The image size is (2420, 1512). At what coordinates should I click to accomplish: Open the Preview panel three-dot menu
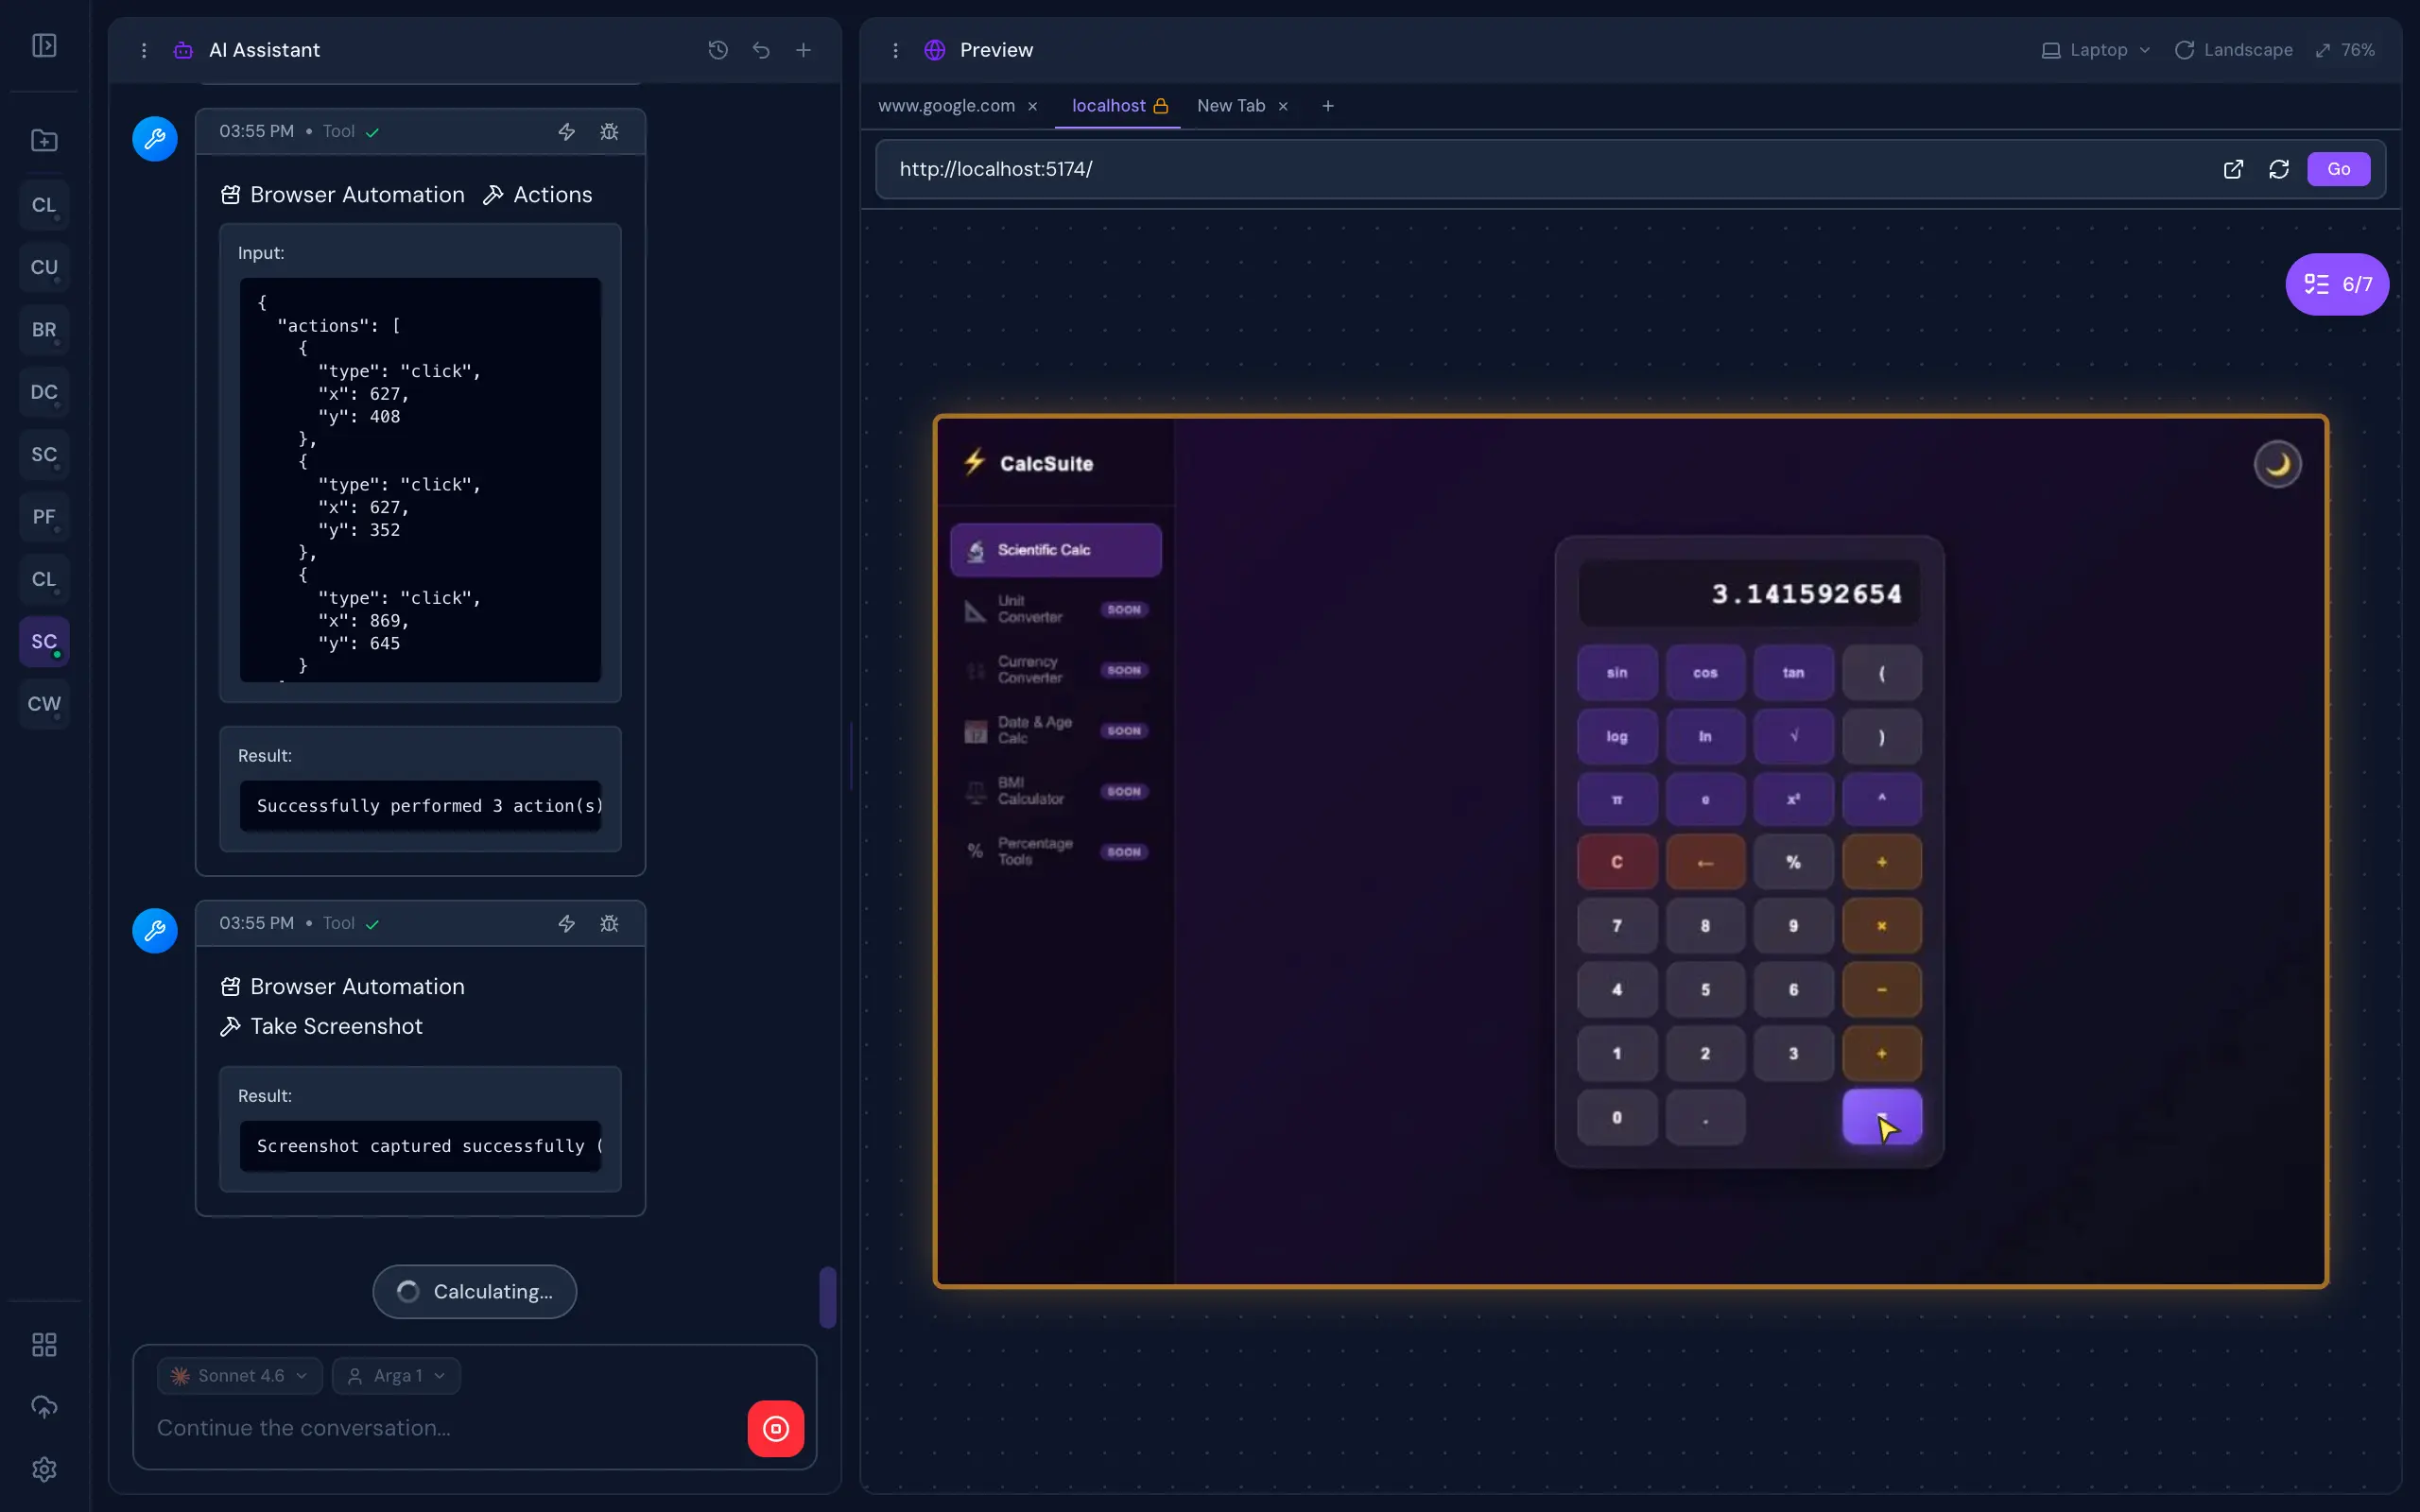pyautogui.click(x=895, y=50)
